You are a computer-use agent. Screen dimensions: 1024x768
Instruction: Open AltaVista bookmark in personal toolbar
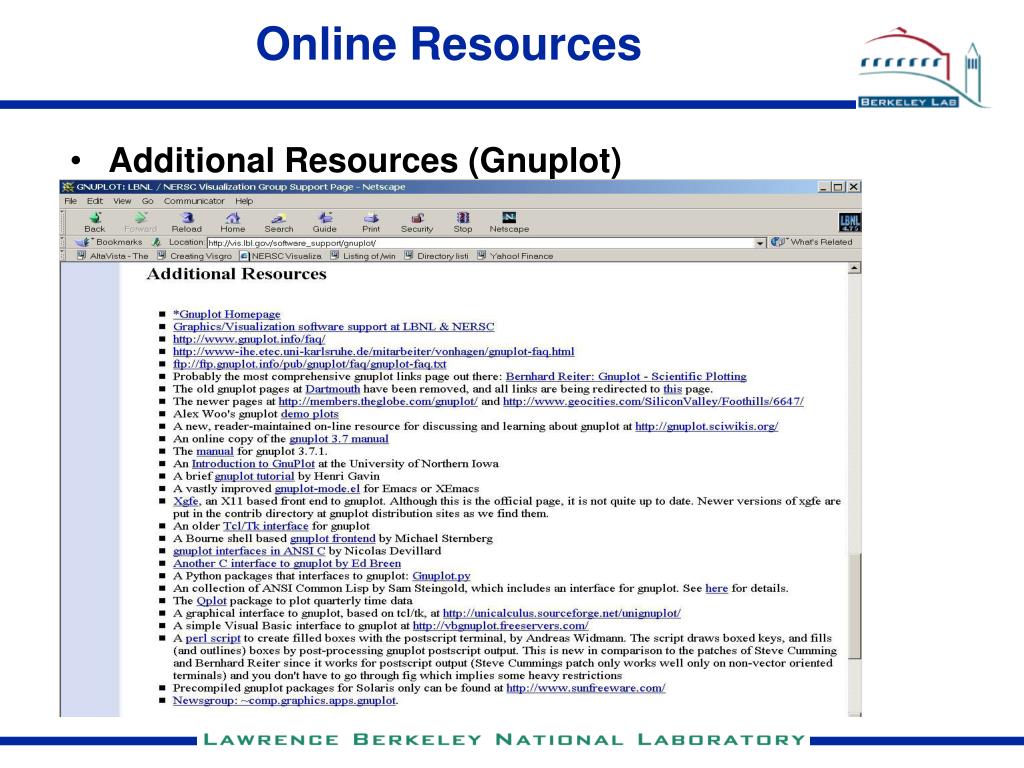point(113,256)
